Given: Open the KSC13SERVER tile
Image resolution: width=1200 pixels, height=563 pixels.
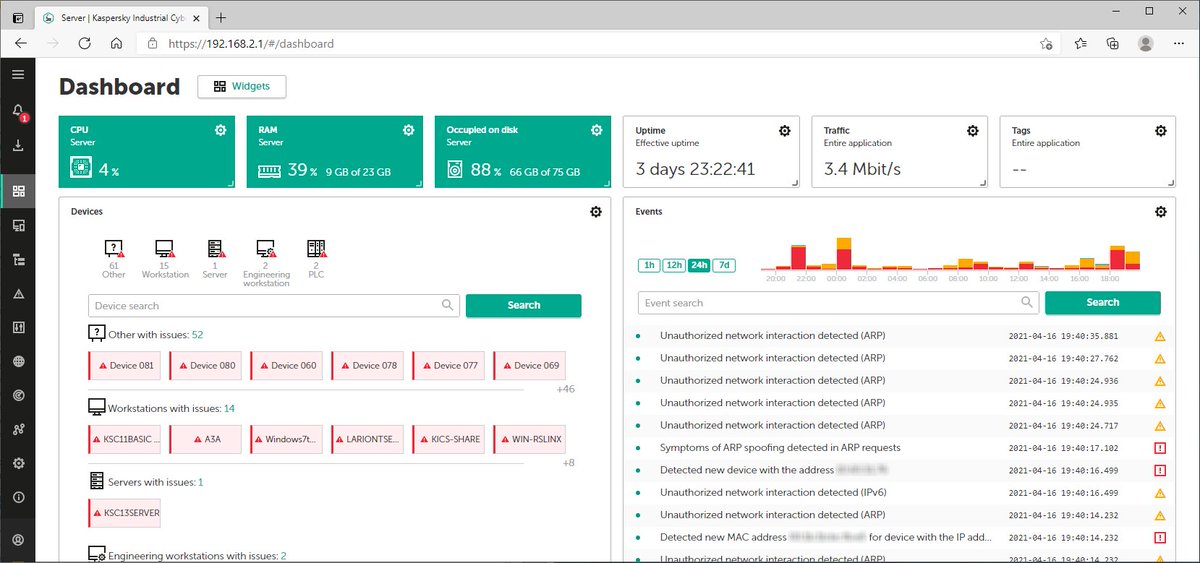Looking at the screenshot, I should [x=124, y=513].
